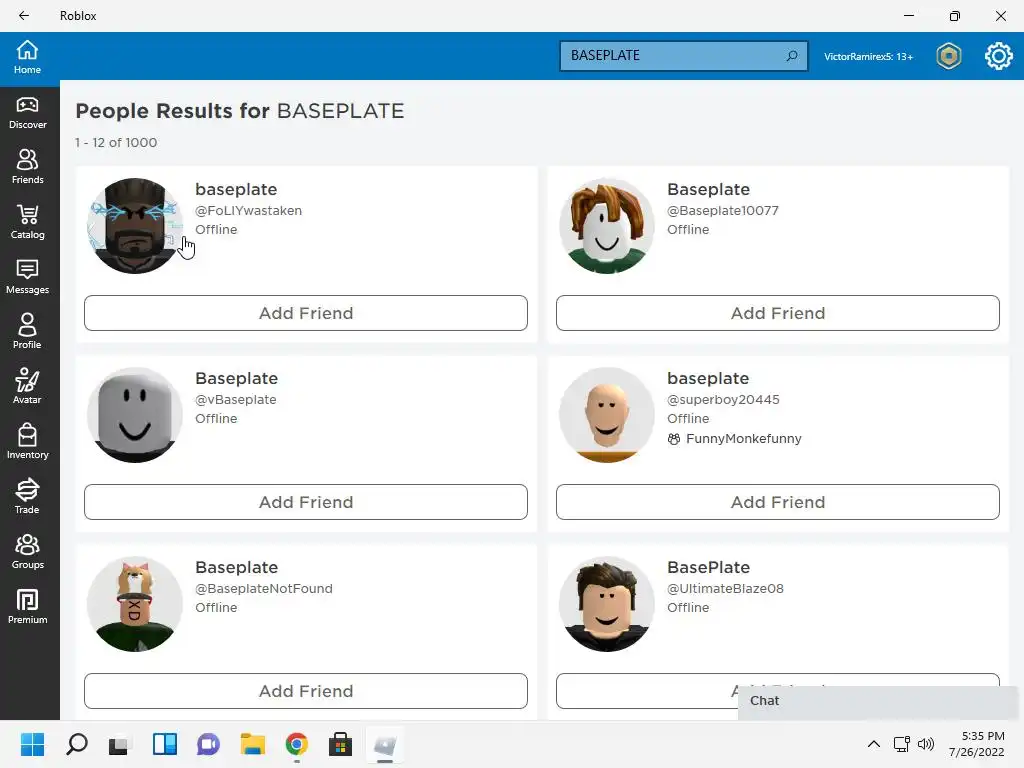Viewport: 1024px width, 768px height.
Task: Open the @BaseplateNotFound username link
Action: pos(264,588)
